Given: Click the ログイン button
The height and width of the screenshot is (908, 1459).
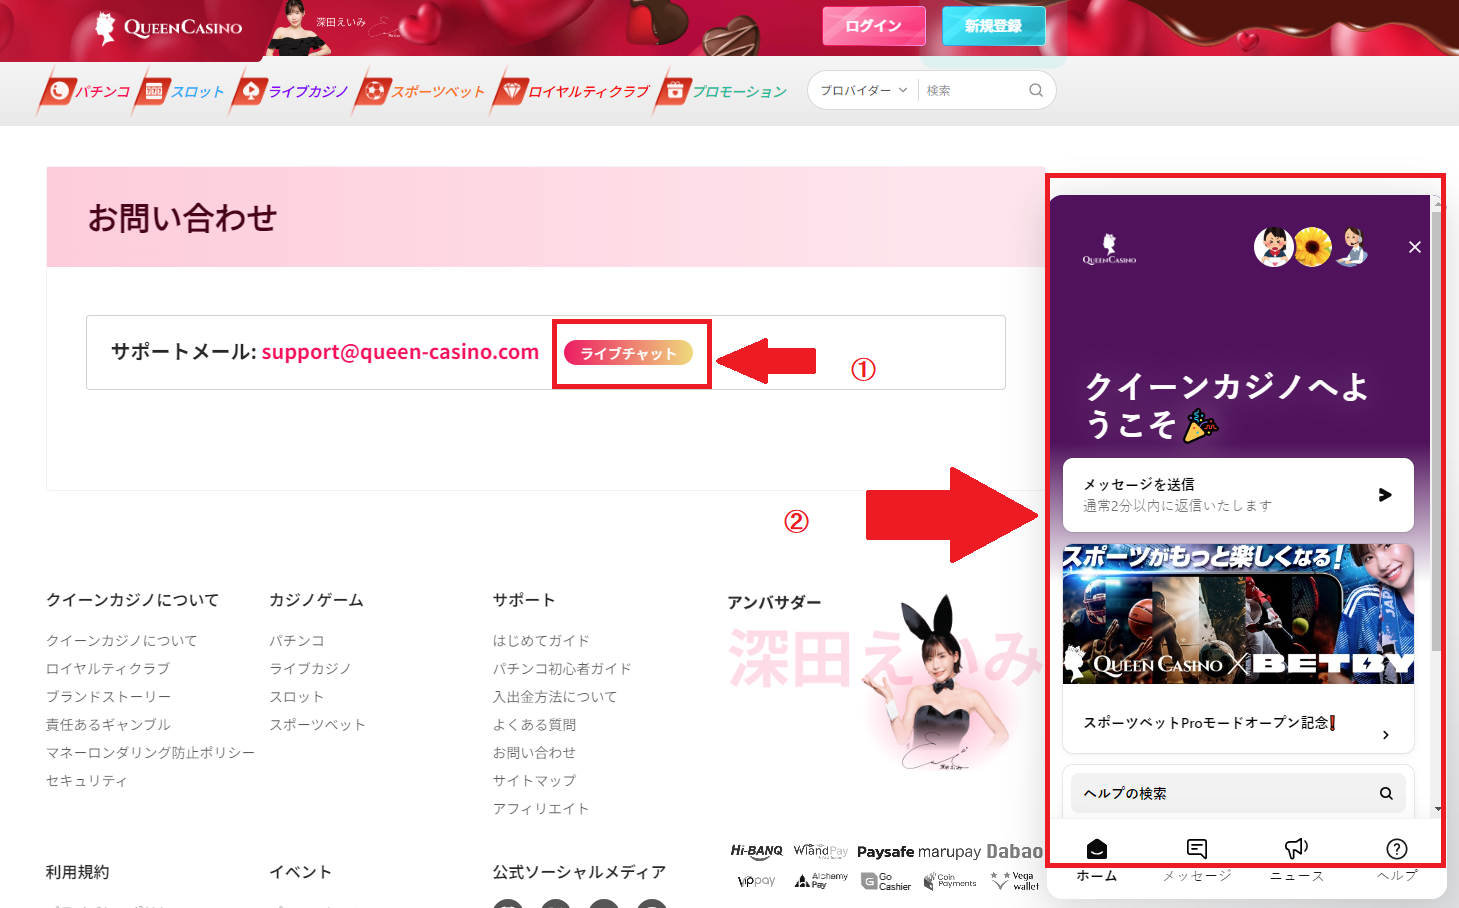Looking at the screenshot, I should [874, 26].
